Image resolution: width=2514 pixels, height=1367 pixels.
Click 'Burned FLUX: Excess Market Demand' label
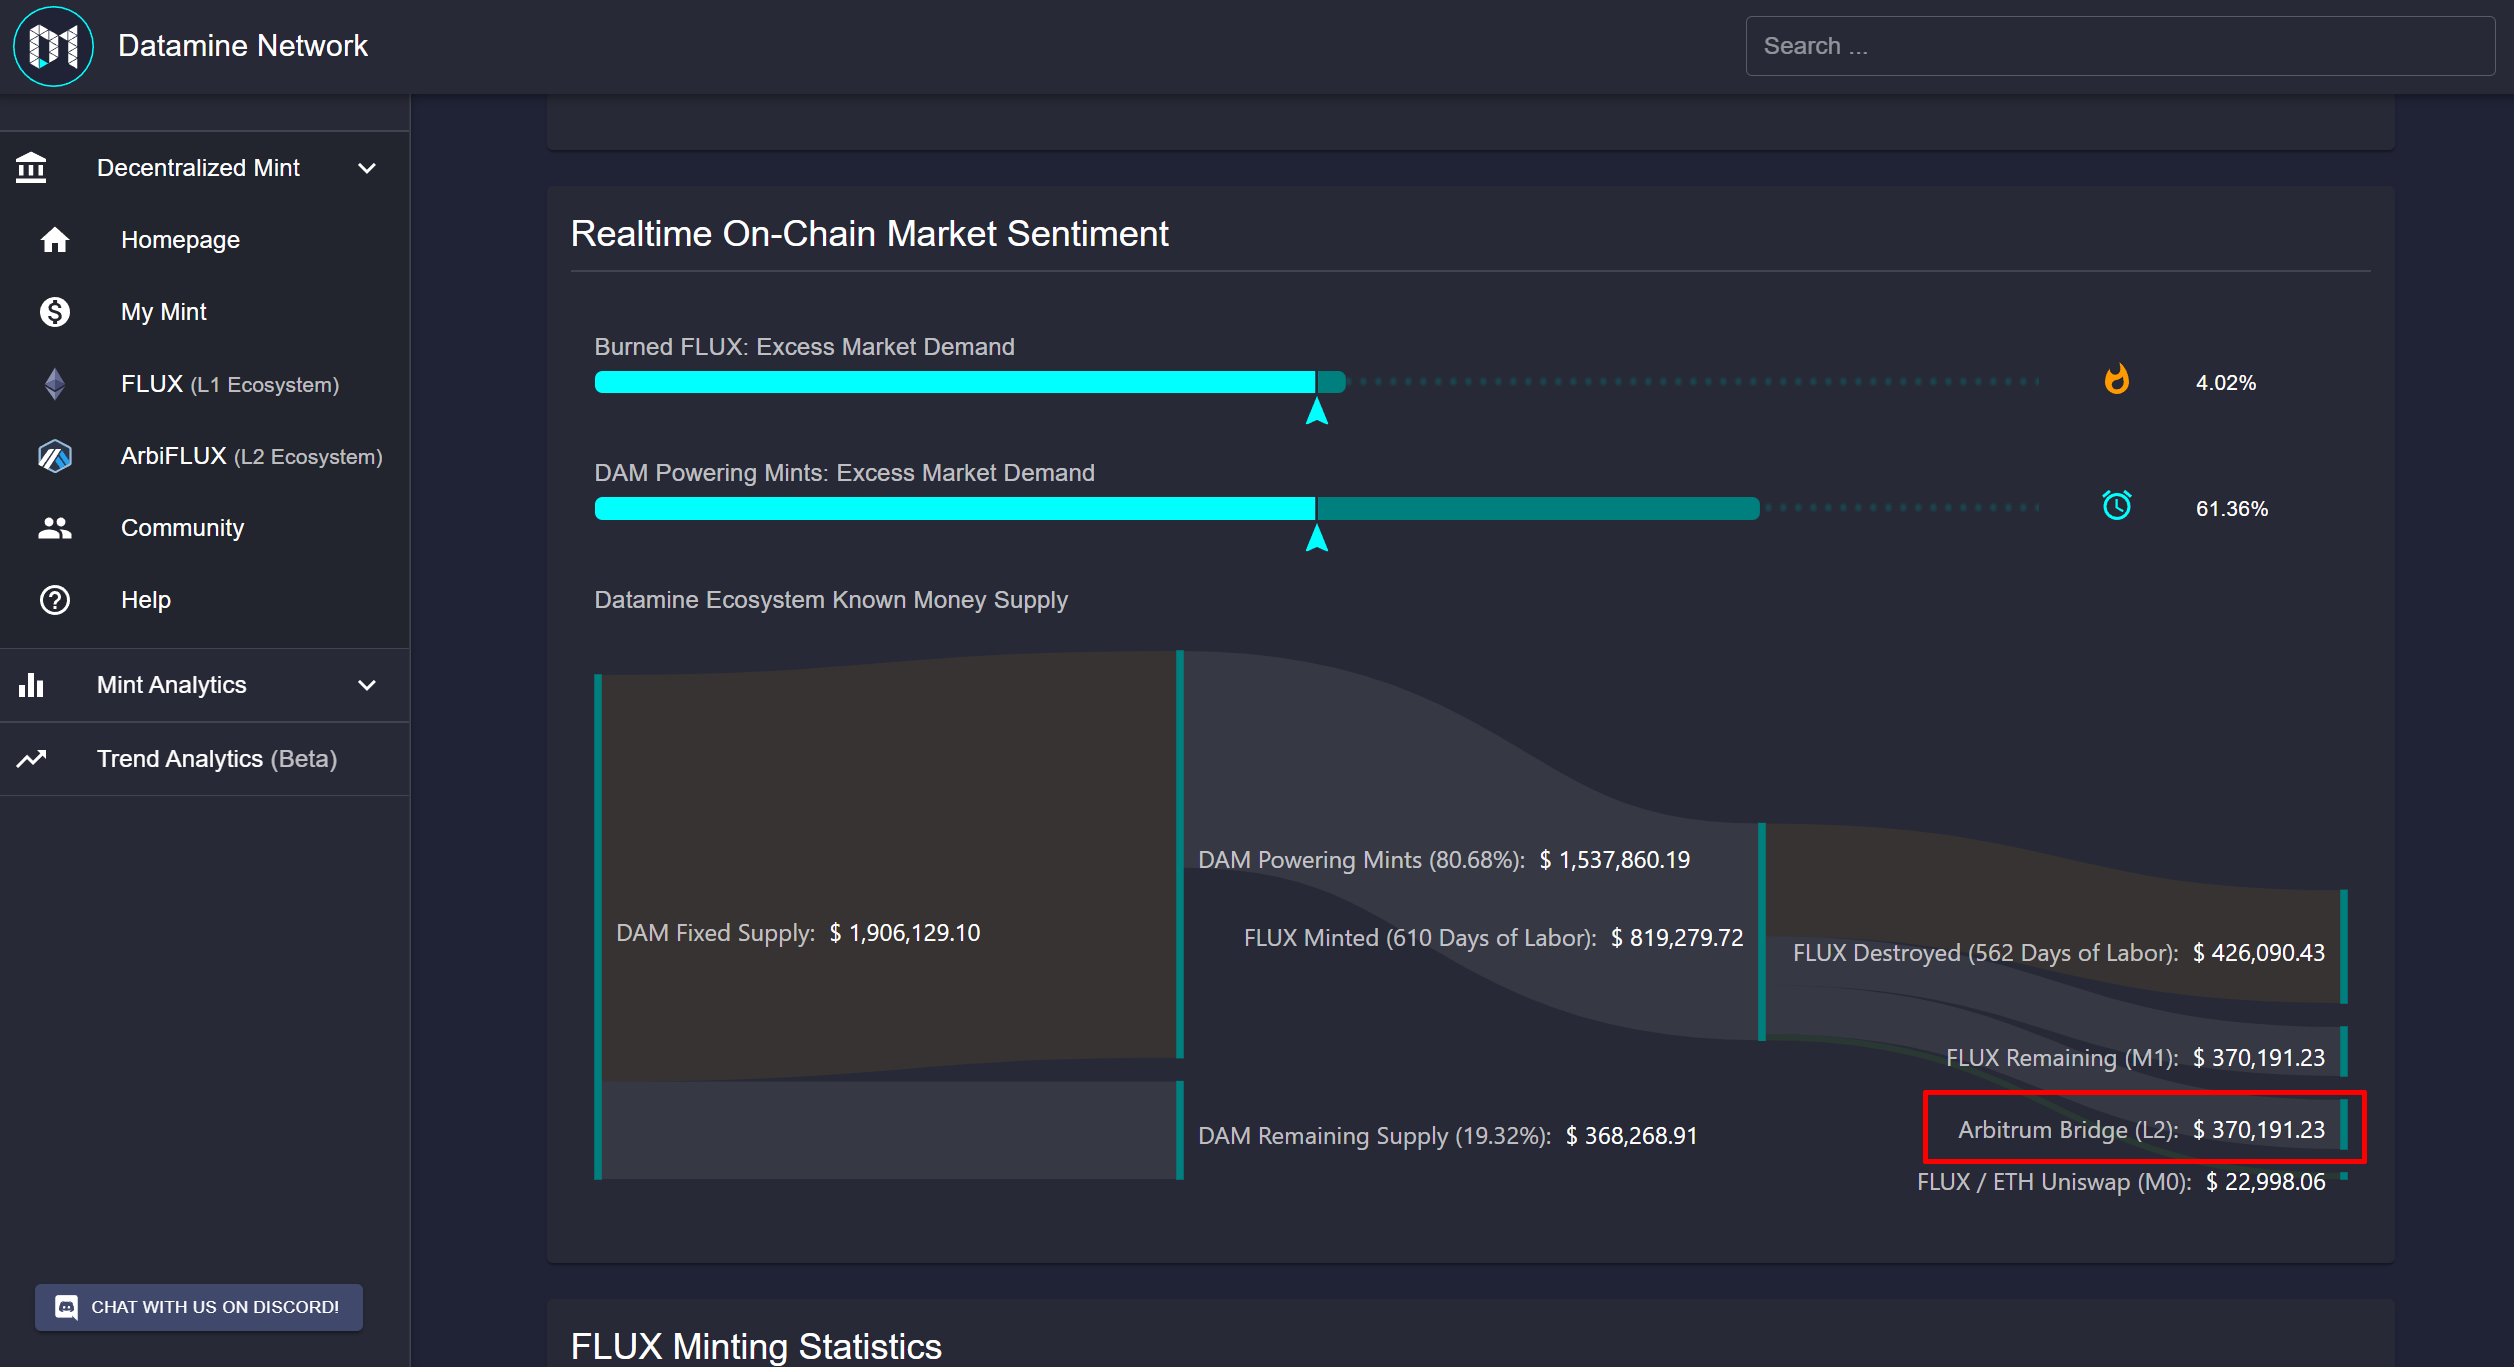(804, 347)
